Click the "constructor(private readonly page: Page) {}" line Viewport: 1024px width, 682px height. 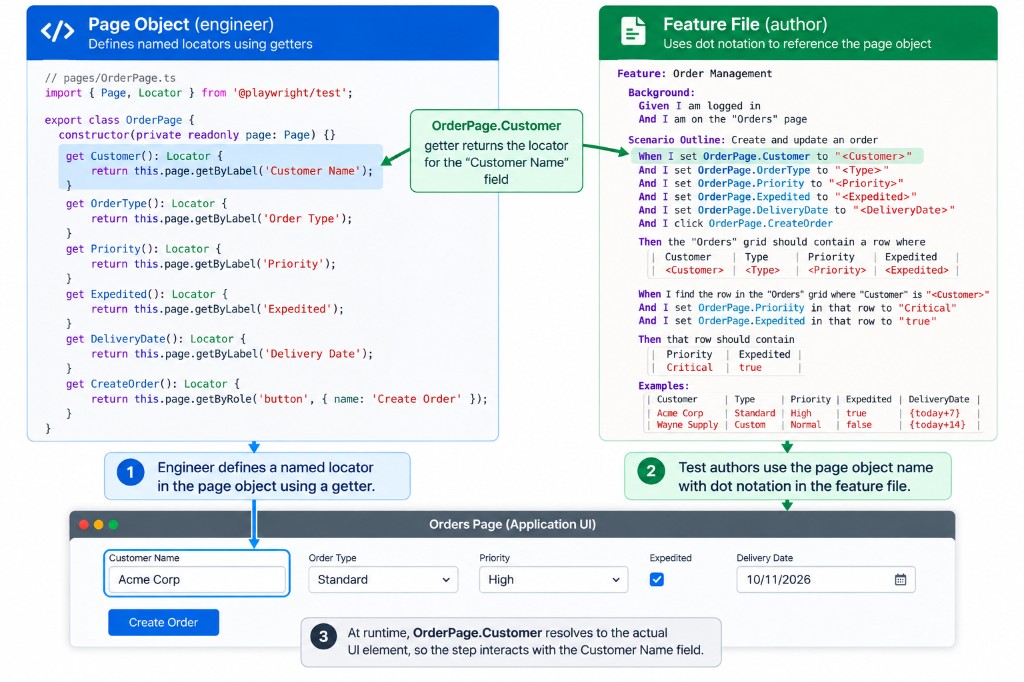197,135
